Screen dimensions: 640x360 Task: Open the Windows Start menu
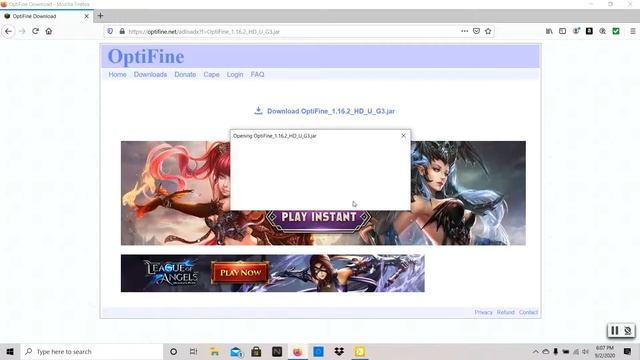10,351
